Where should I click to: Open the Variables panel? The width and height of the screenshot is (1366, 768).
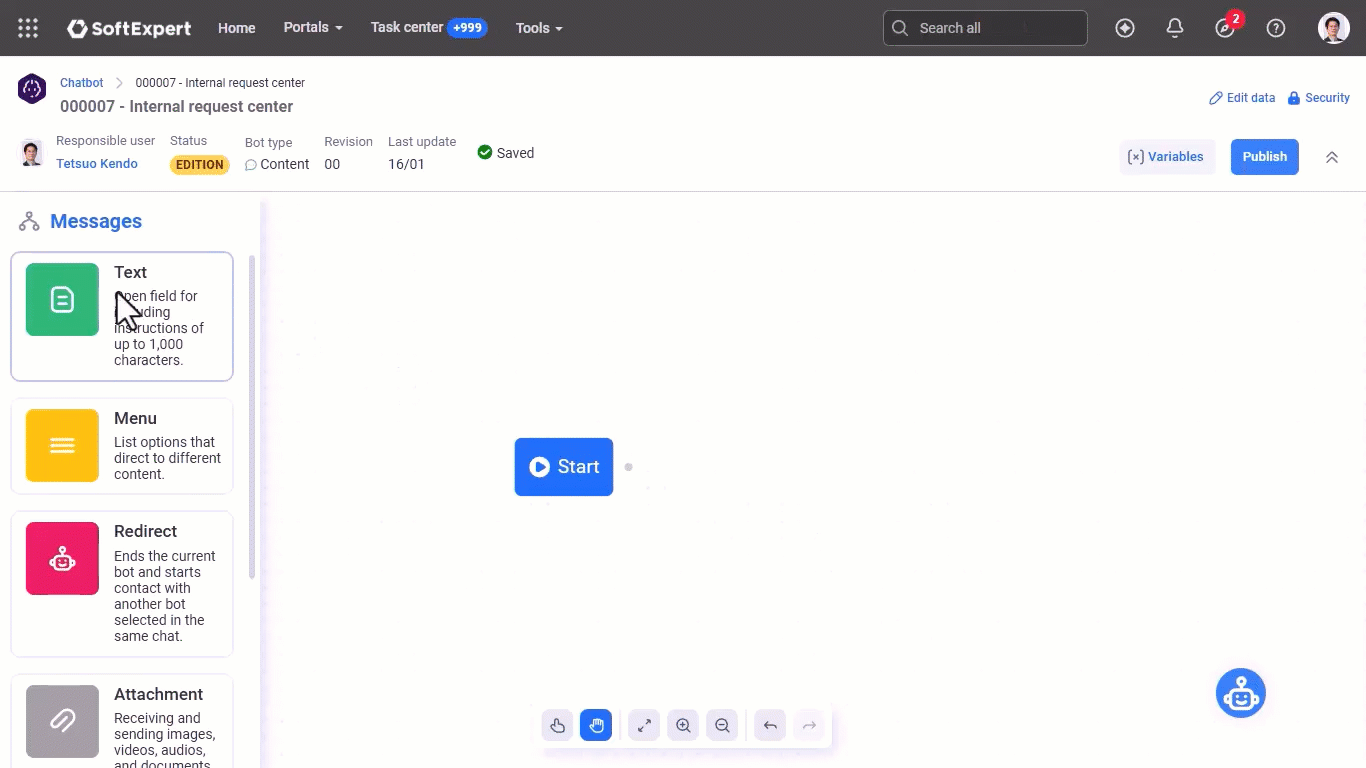[x=1166, y=157]
